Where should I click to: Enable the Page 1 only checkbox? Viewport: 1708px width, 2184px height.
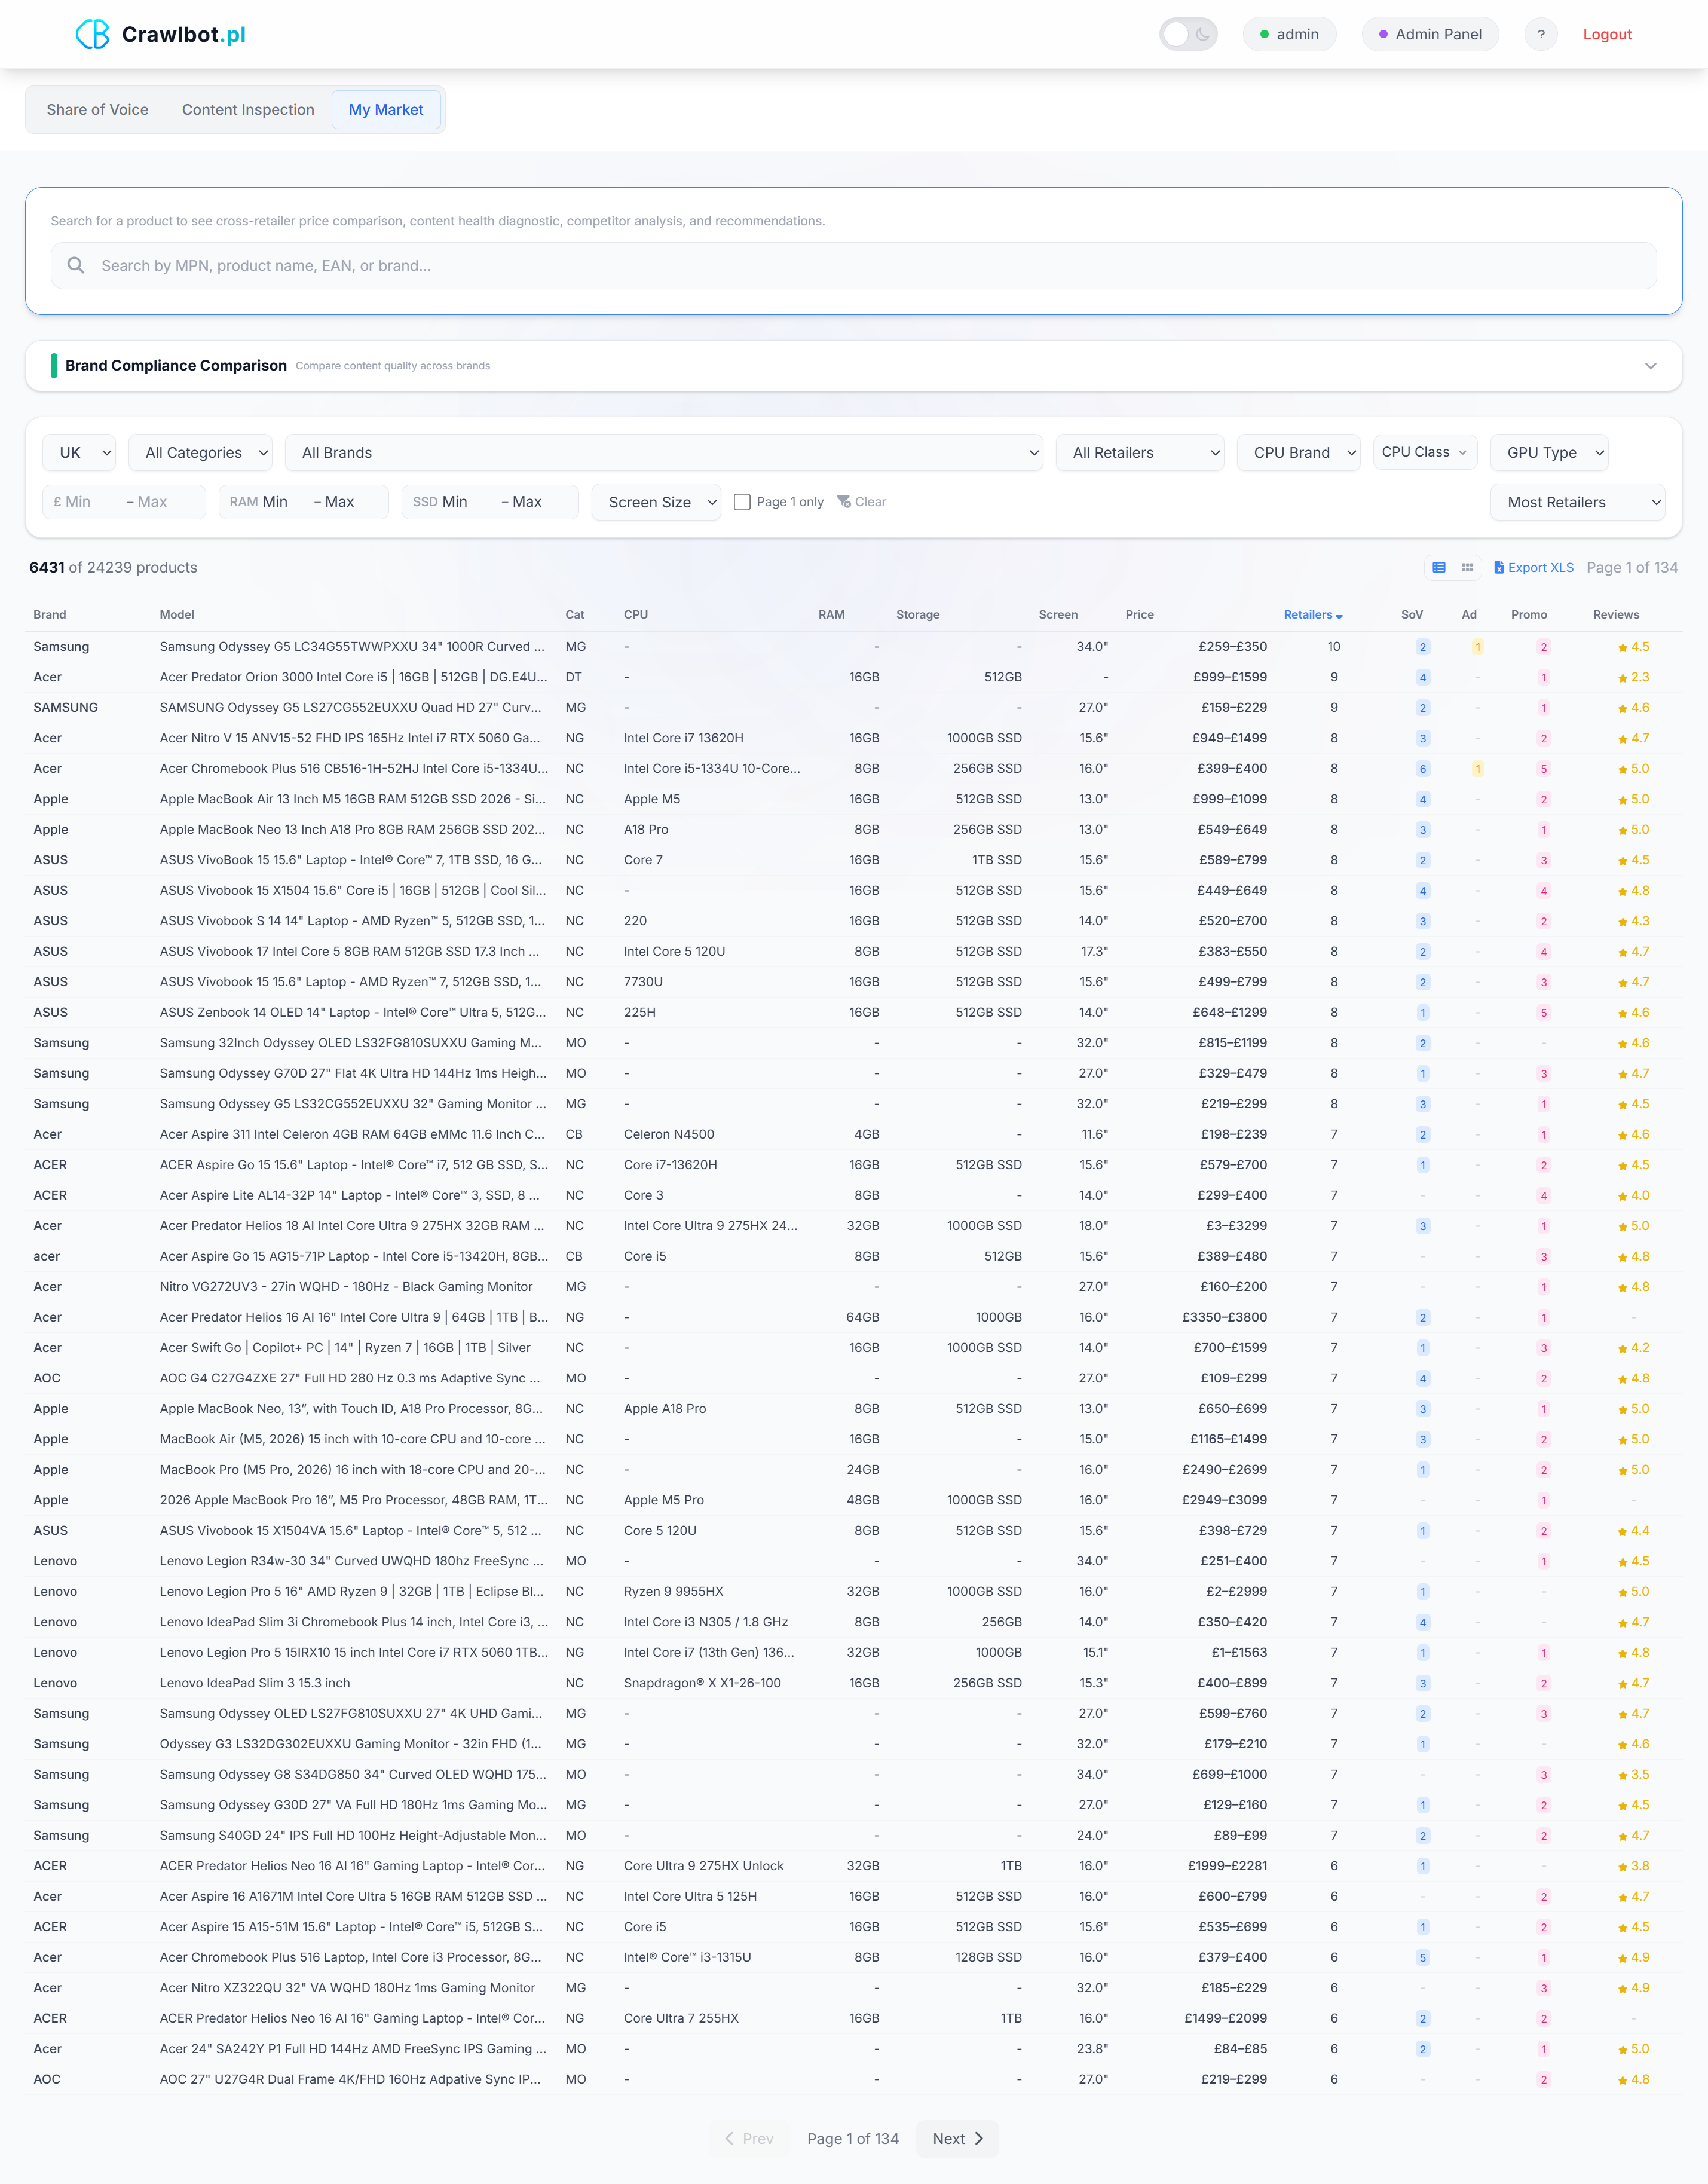pyautogui.click(x=742, y=502)
